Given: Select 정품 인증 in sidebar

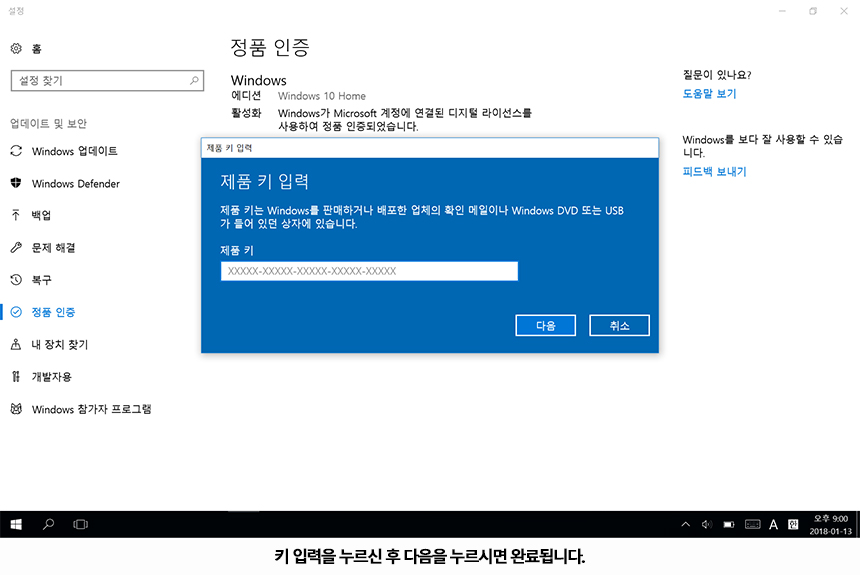Looking at the screenshot, I should [x=53, y=312].
